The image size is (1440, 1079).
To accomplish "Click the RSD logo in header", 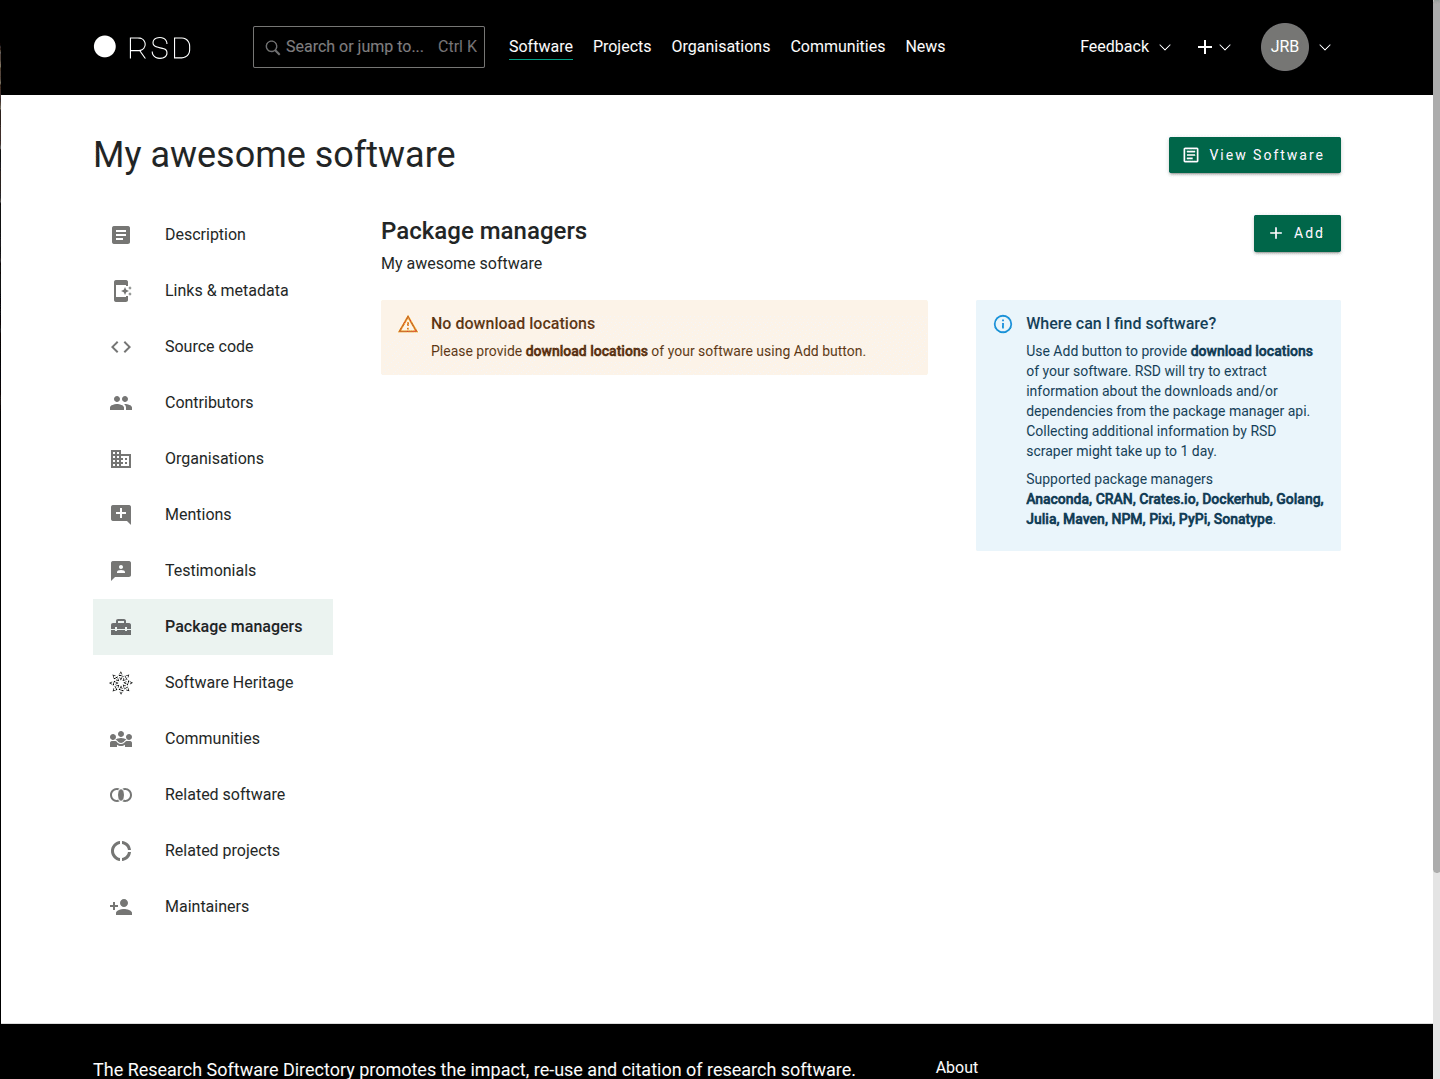I will [142, 47].
